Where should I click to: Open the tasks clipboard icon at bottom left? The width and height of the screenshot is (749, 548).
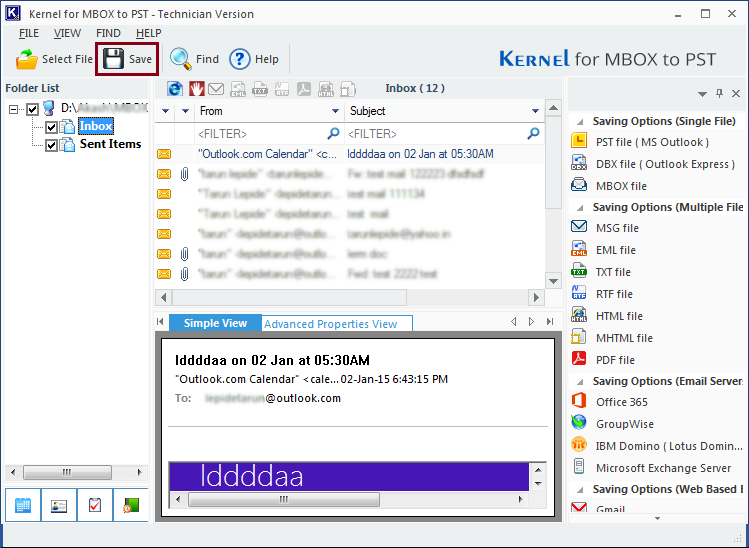tap(95, 505)
